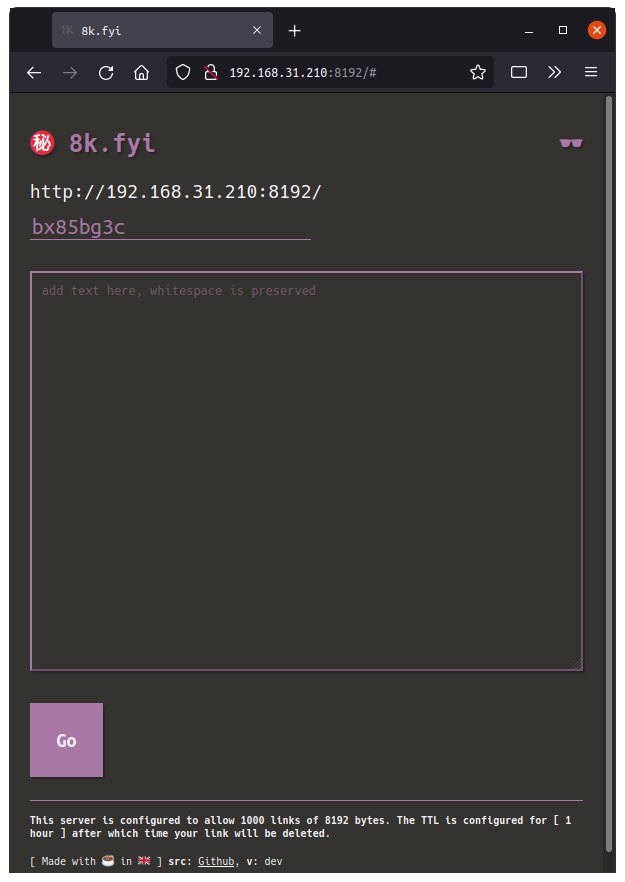Click the tracking-protection shield icon
Image resolution: width=625 pixels, height=882 pixels.
tap(182, 72)
